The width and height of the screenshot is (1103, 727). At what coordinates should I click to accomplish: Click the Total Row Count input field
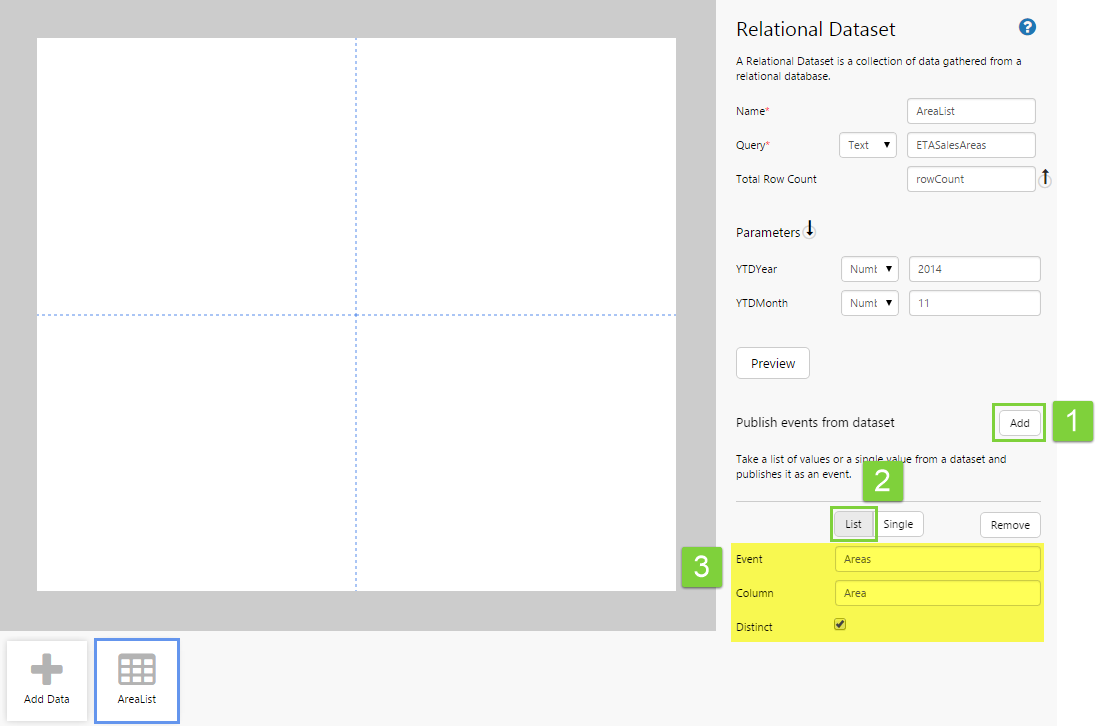point(970,179)
